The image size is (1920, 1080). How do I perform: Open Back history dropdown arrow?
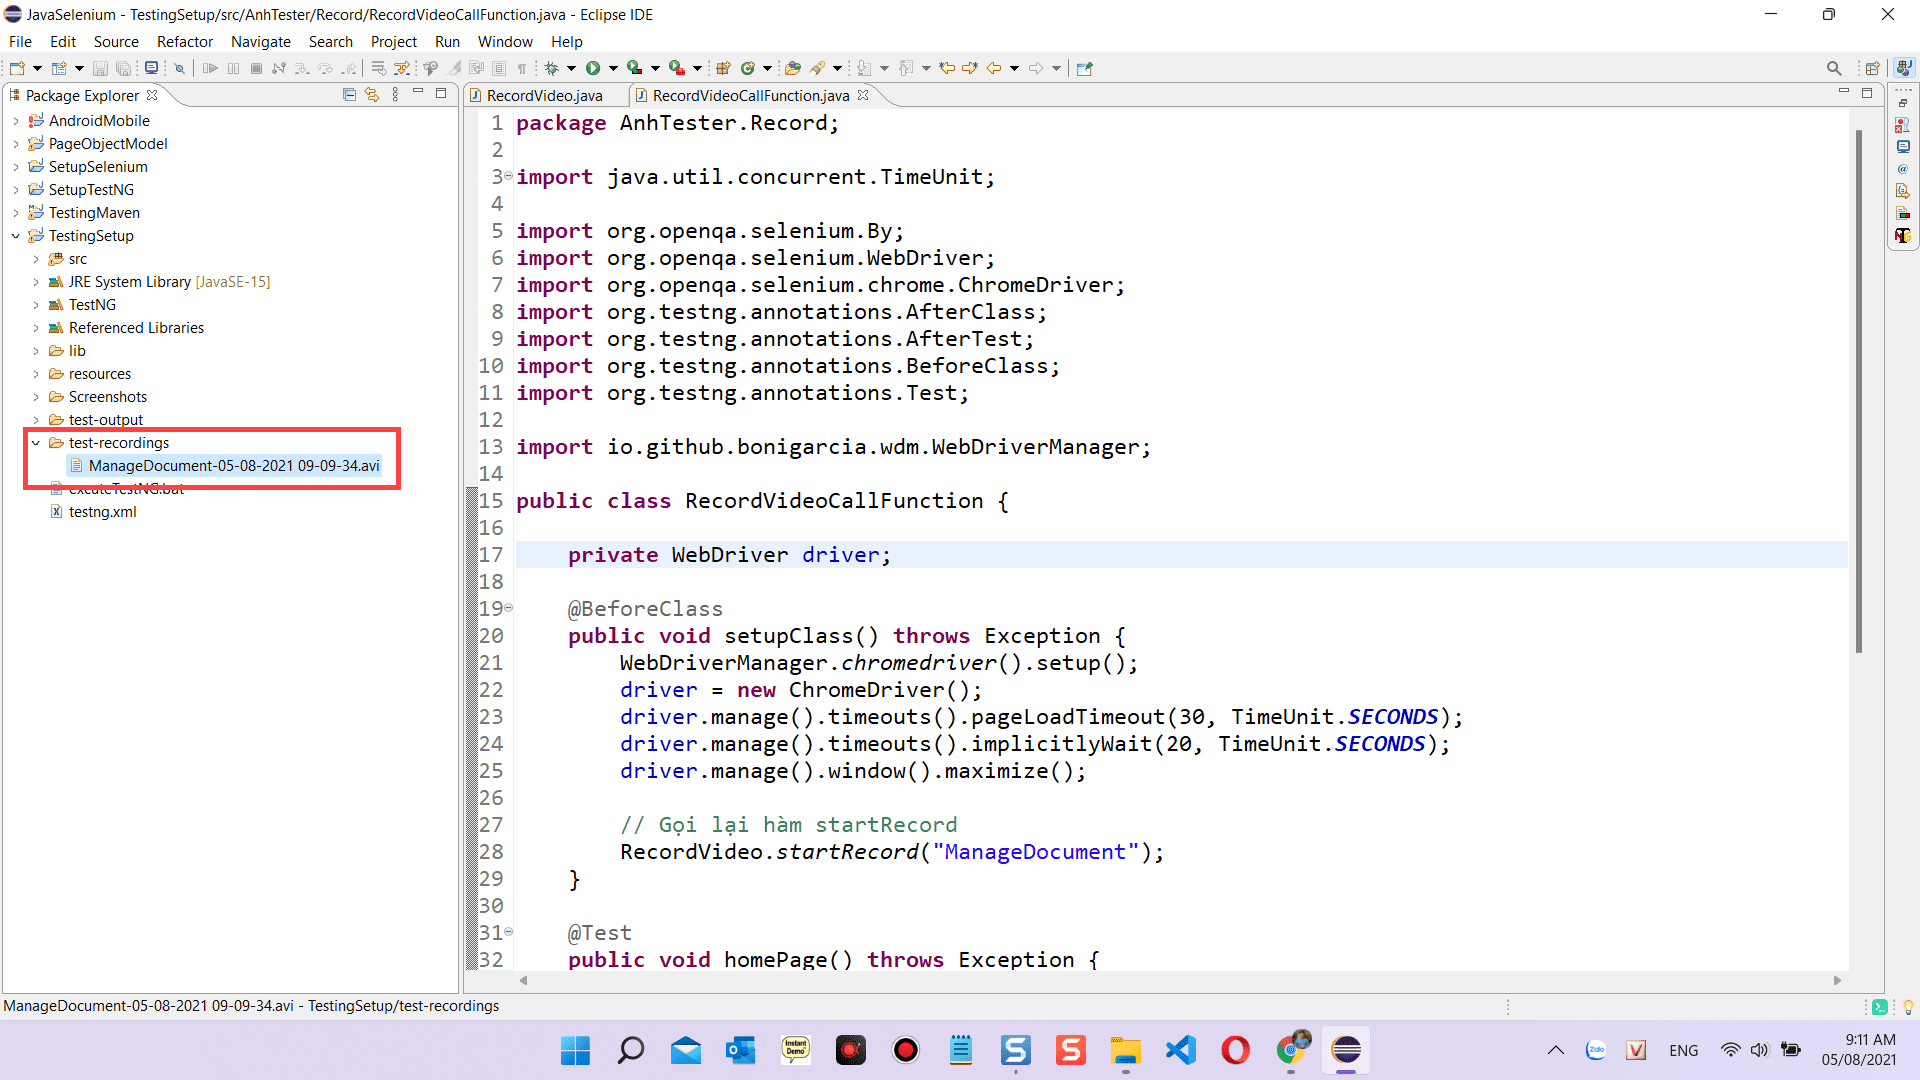point(1014,68)
